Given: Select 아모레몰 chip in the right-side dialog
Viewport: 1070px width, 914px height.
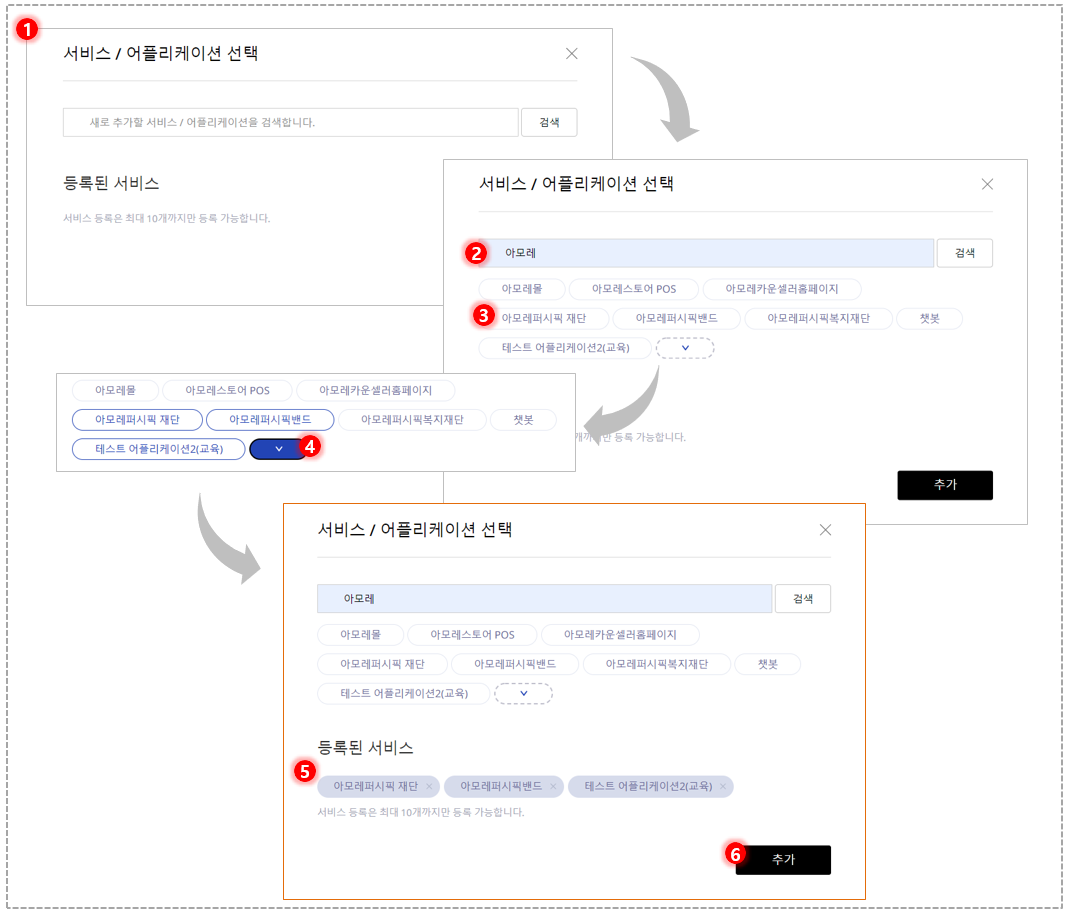Looking at the screenshot, I should point(522,289).
